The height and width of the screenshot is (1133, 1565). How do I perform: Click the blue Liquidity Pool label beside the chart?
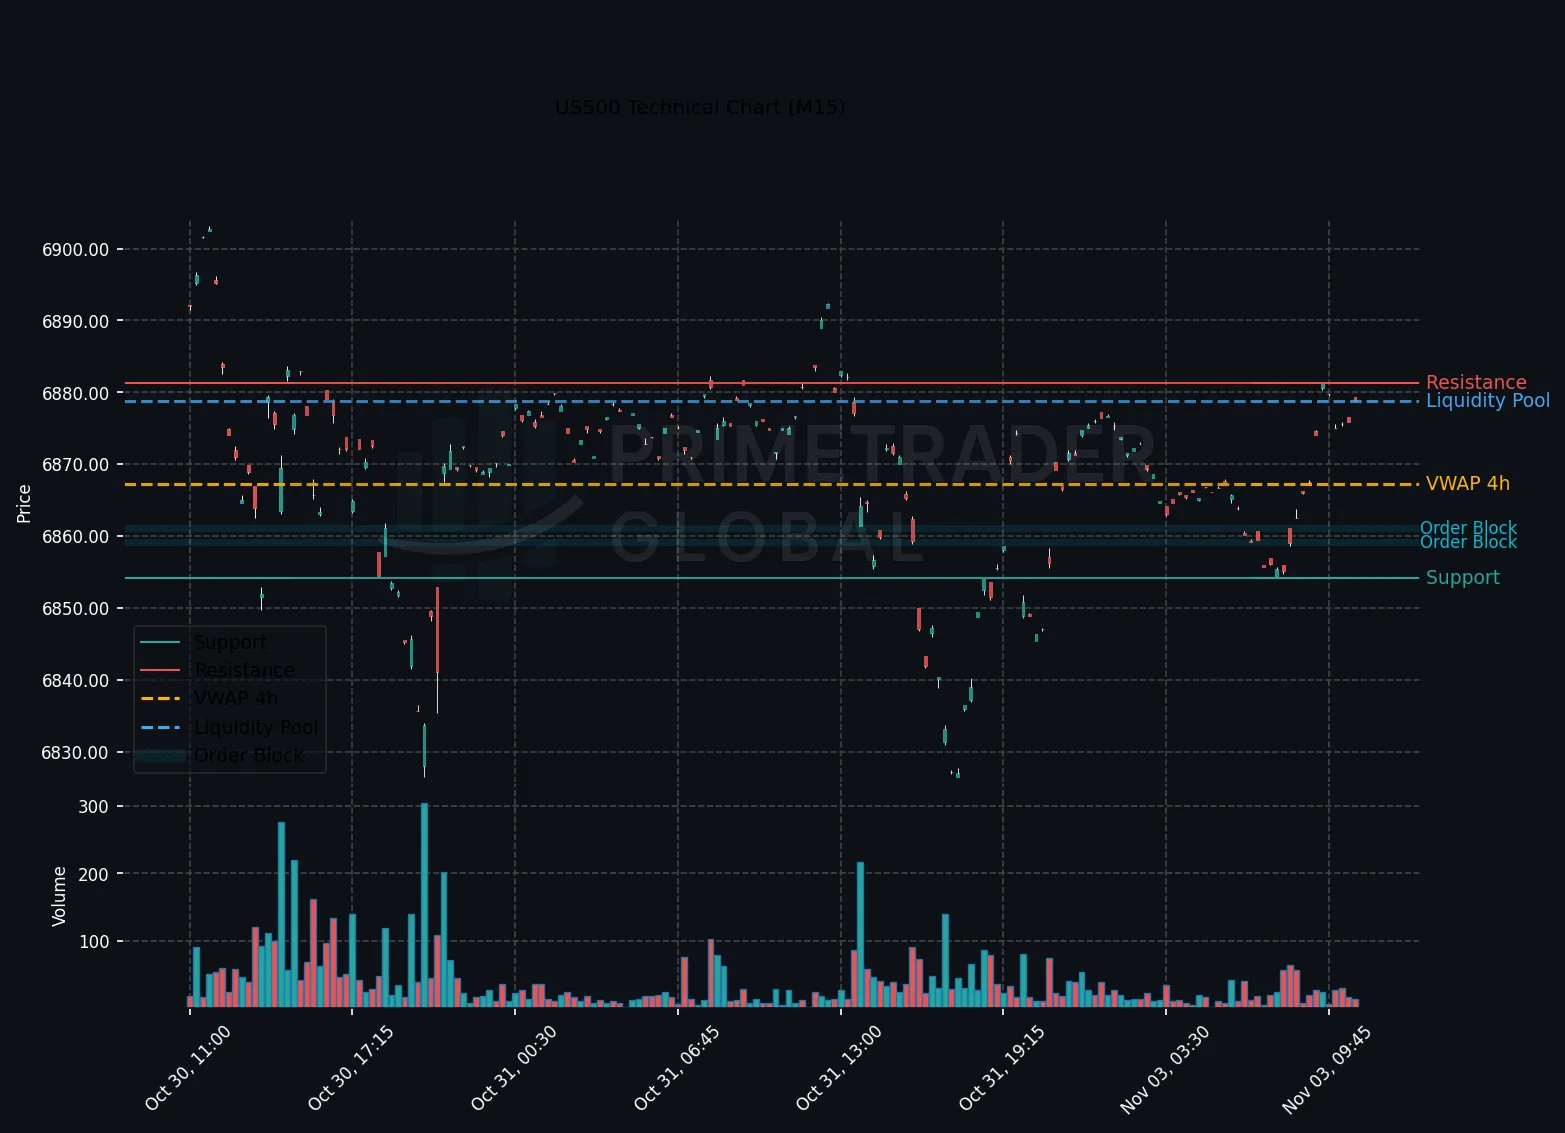tap(1488, 401)
